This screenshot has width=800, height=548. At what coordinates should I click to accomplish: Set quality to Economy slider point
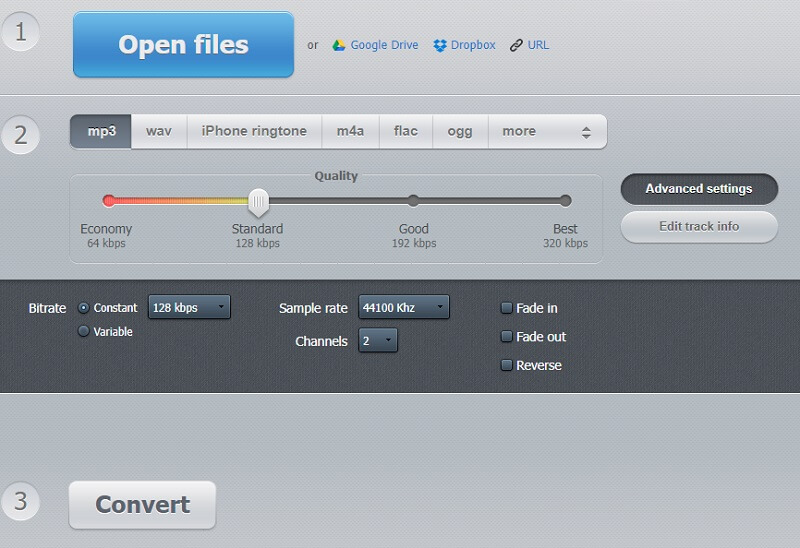pos(109,201)
